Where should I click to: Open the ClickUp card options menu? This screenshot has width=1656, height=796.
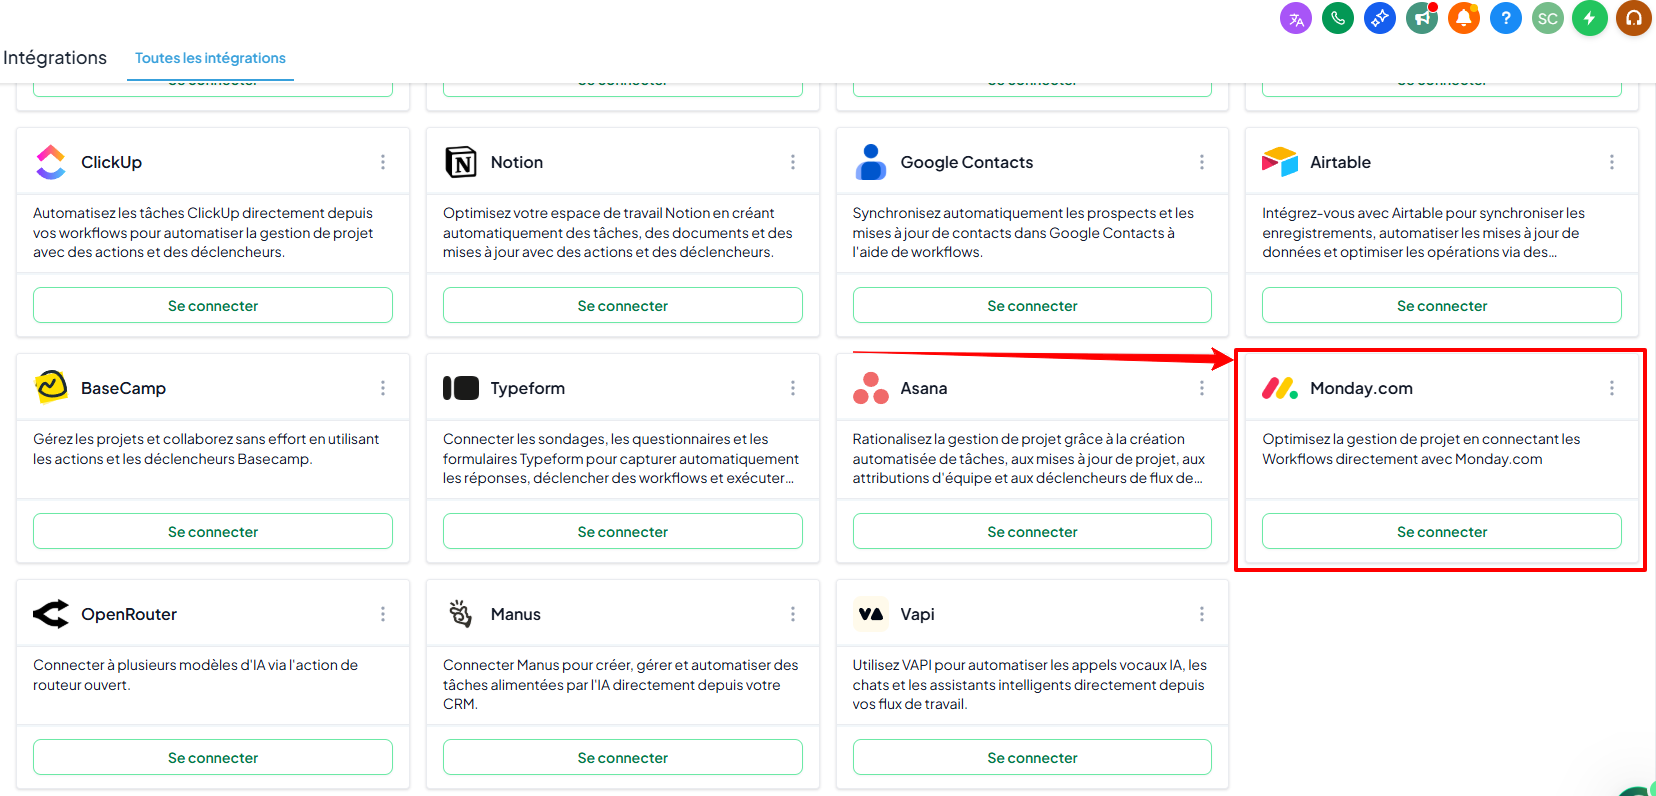click(x=383, y=162)
